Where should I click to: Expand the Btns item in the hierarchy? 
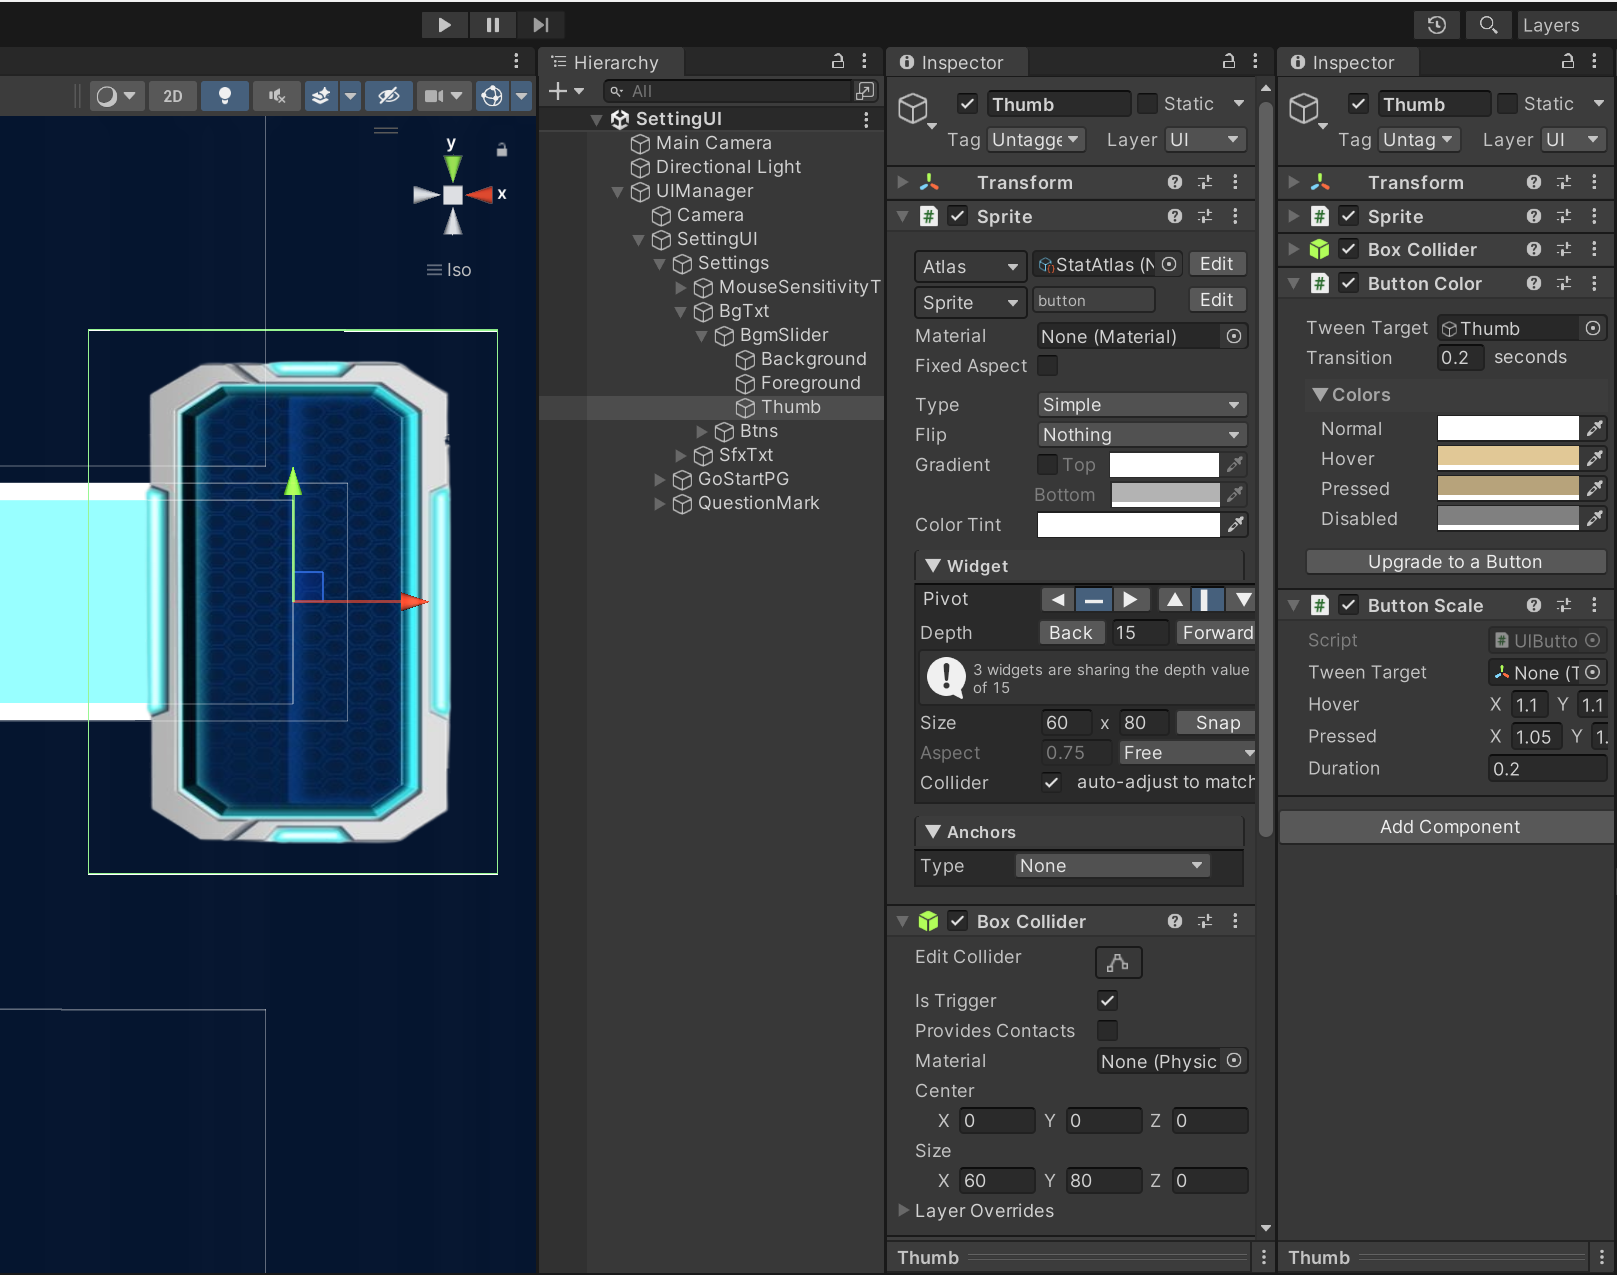702,432
